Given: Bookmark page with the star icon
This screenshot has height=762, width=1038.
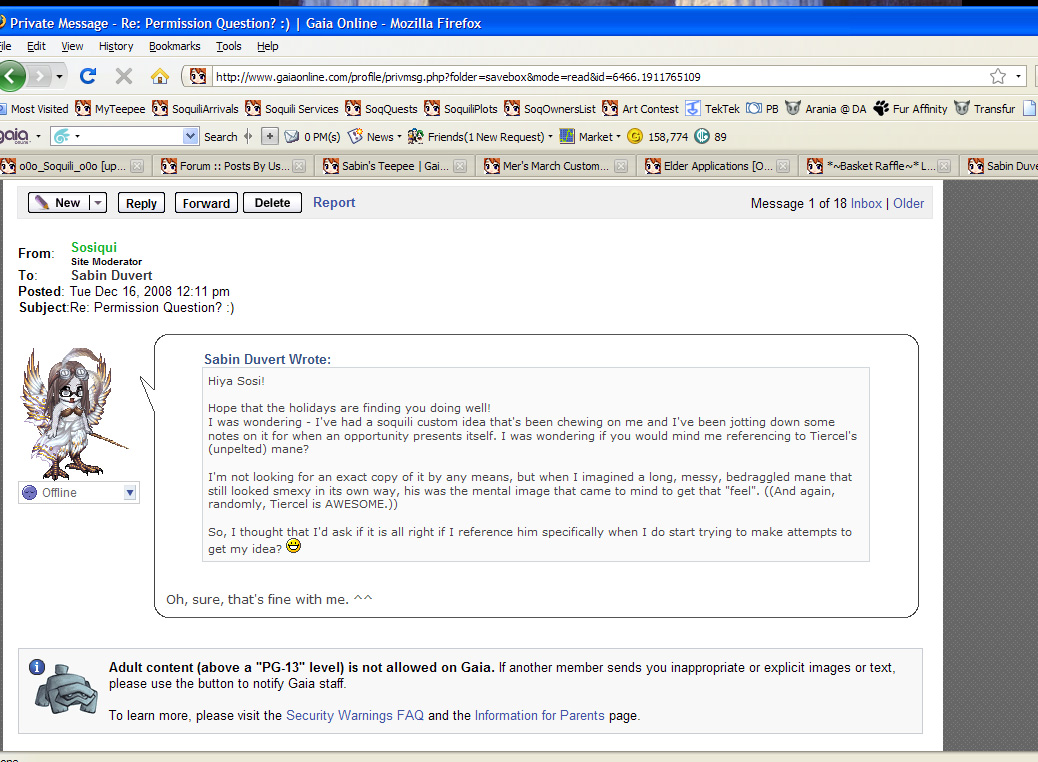Looking at the screenshot, I should pos(997,76).
